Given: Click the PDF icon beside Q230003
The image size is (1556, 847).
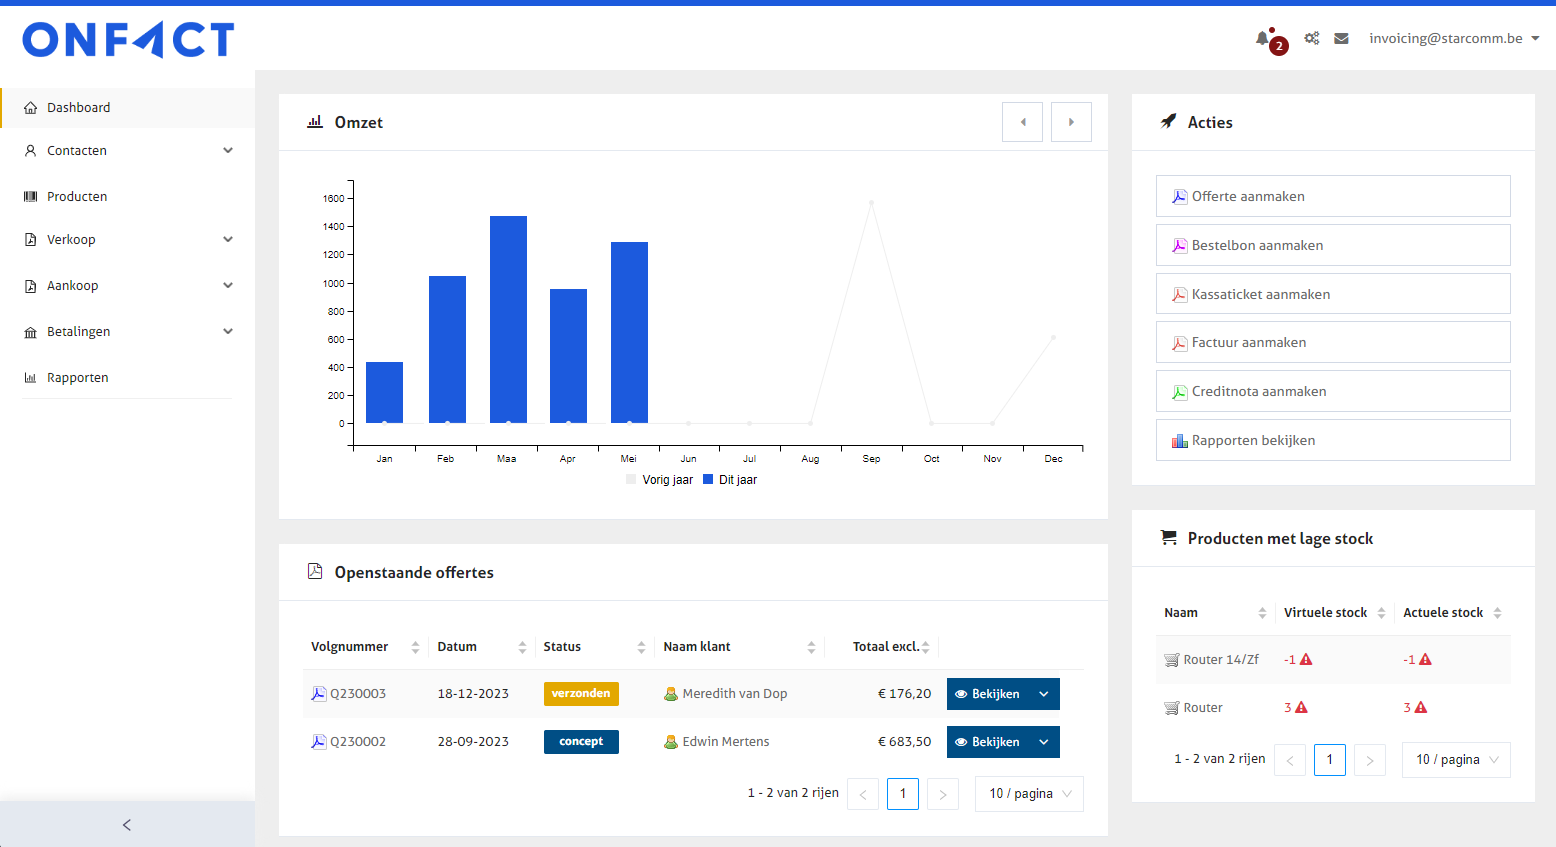Looking at the screenshot, I should (x=319, y=694).
